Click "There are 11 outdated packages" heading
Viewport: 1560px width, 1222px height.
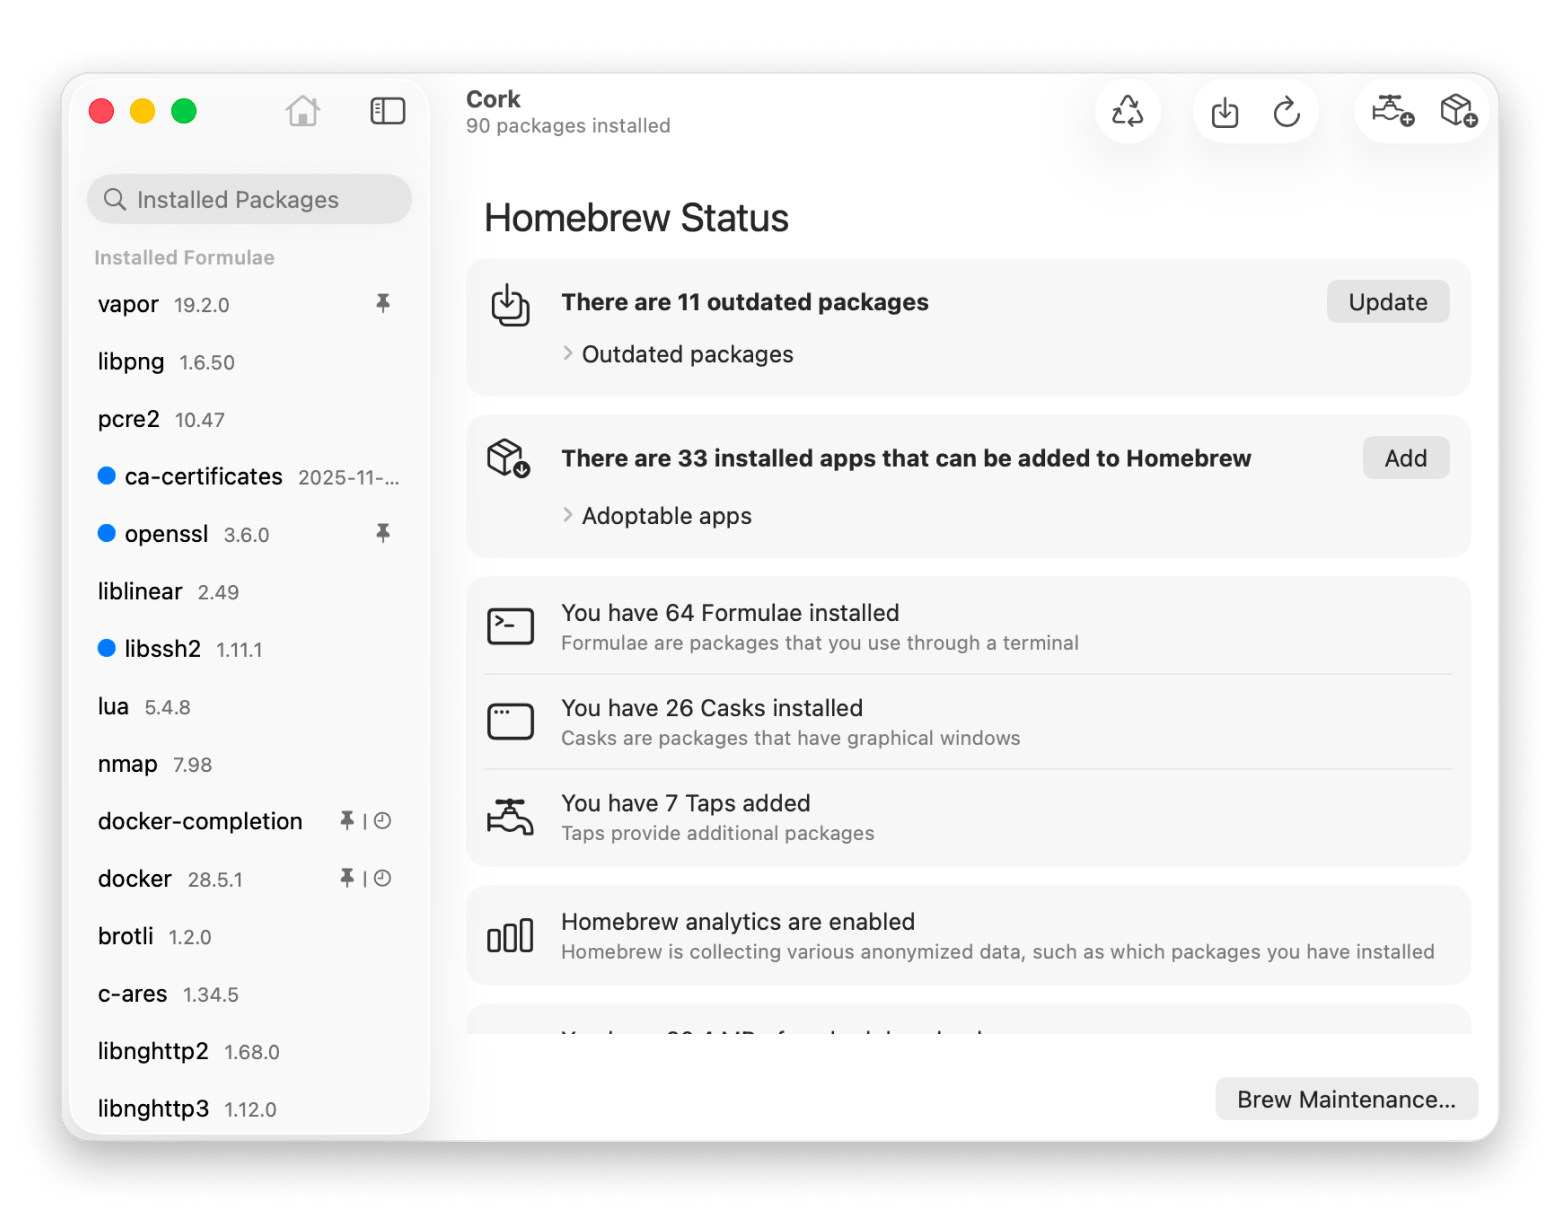(745, 302)
